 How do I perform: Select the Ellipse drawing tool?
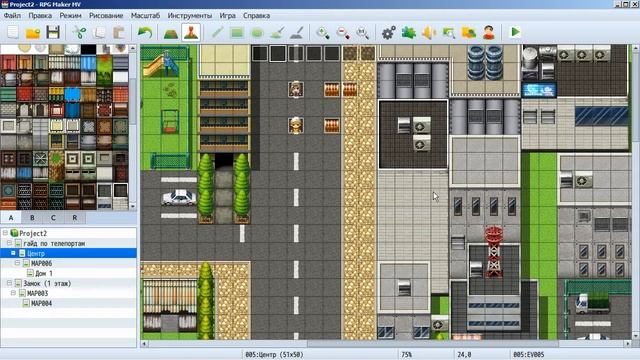(257, 32)
